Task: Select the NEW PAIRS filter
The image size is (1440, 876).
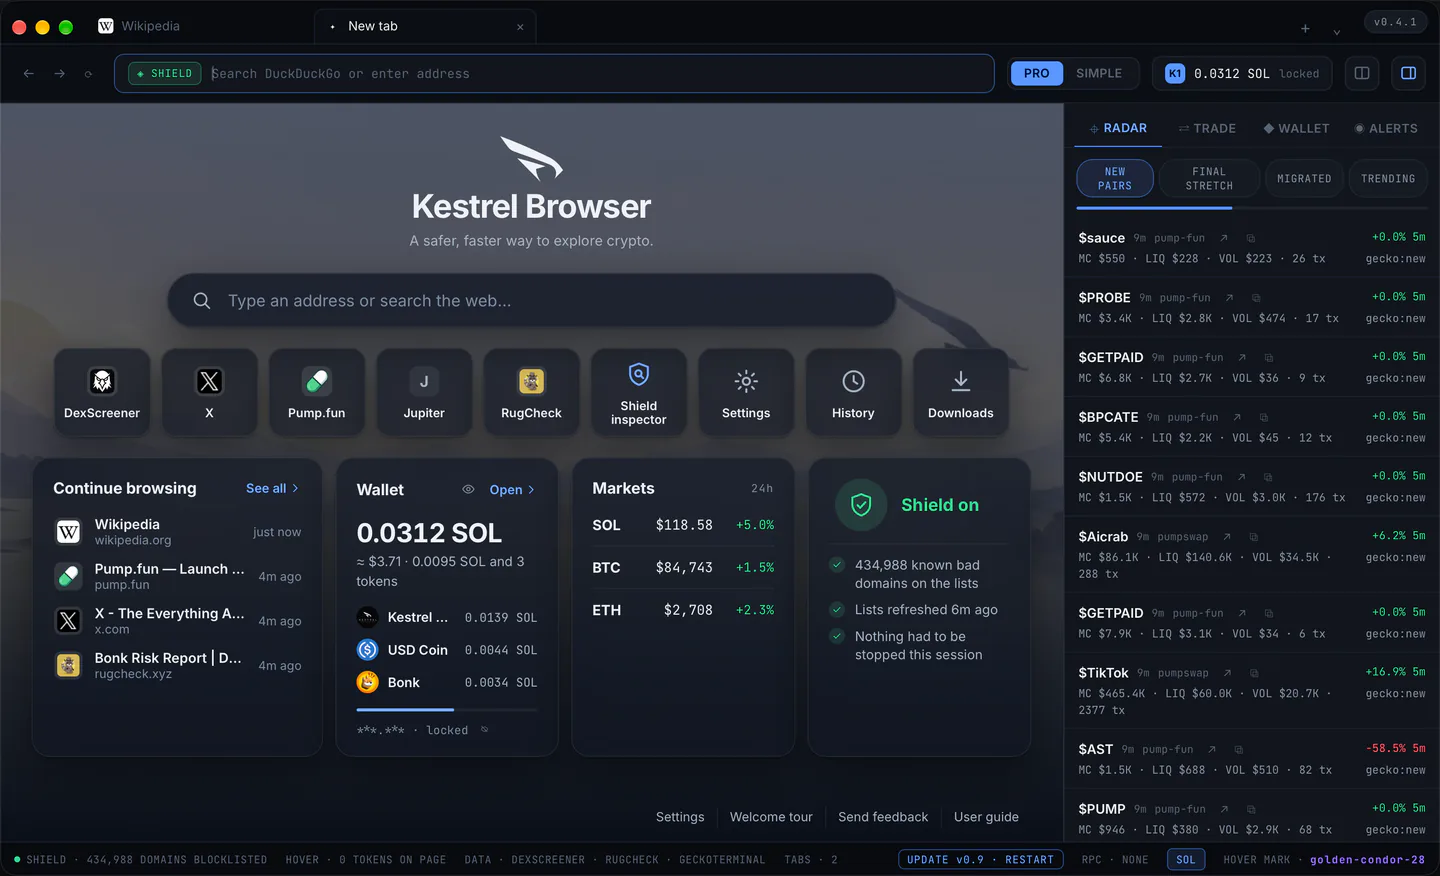Action: (1115, 179)
